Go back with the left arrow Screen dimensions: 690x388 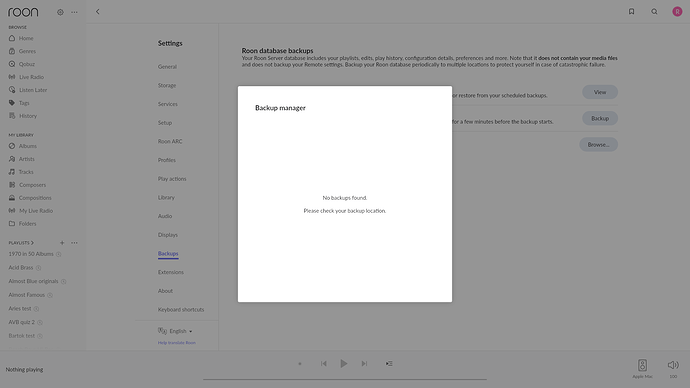(x=98, y=12)
